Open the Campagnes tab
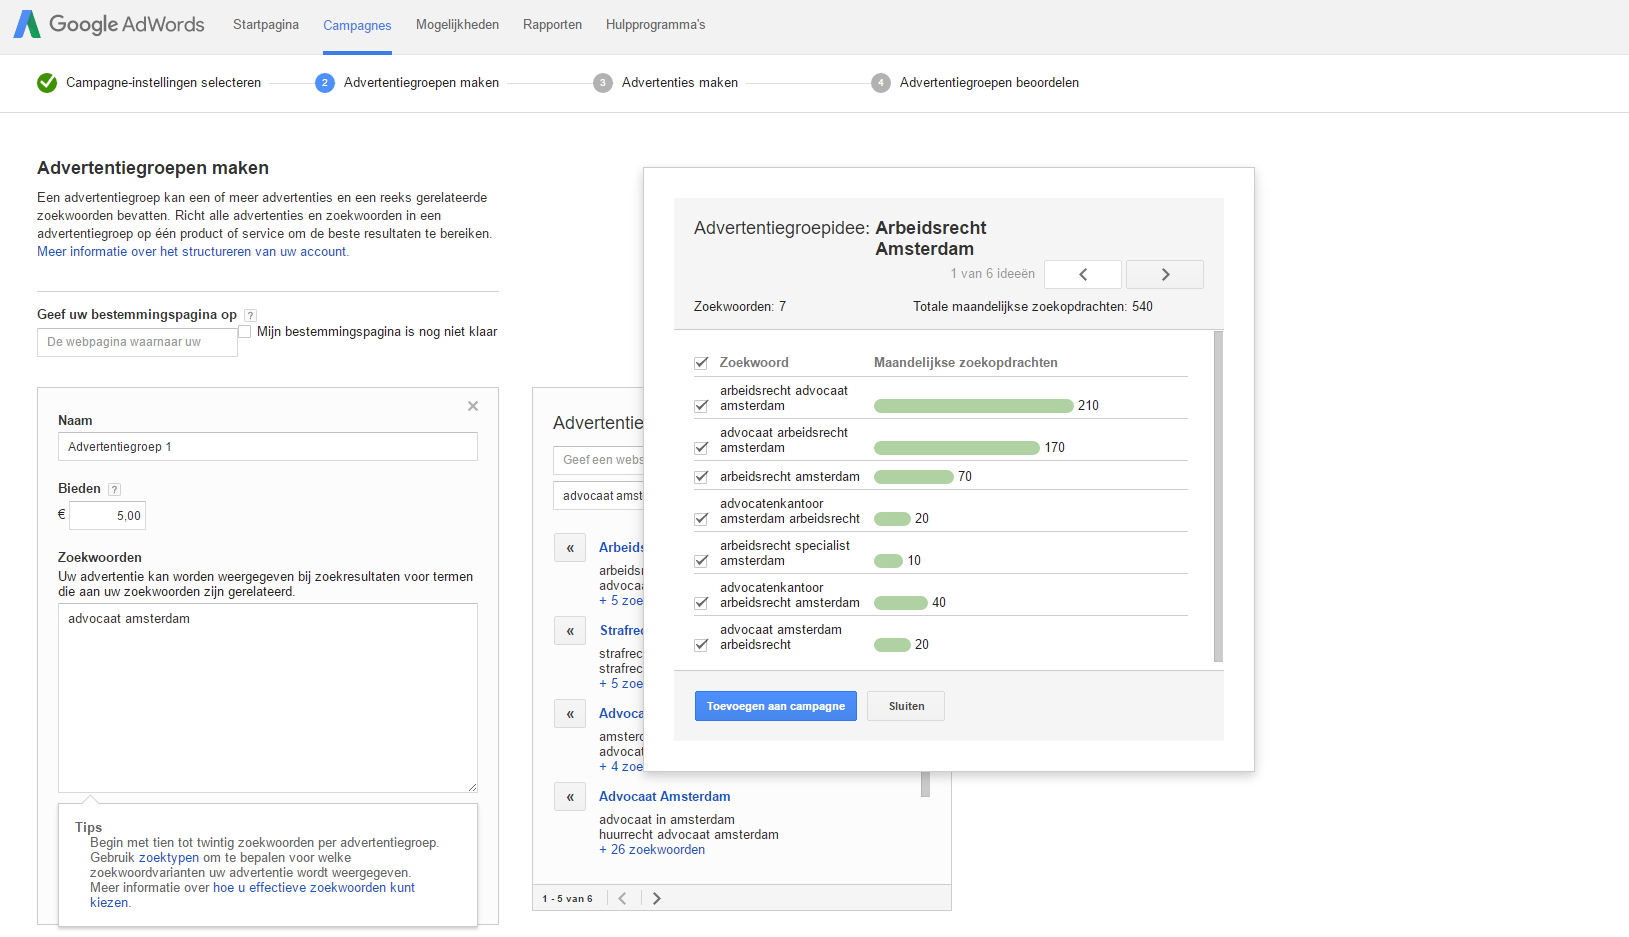This screenshot has height=937, width=1629. click(357, 26)
